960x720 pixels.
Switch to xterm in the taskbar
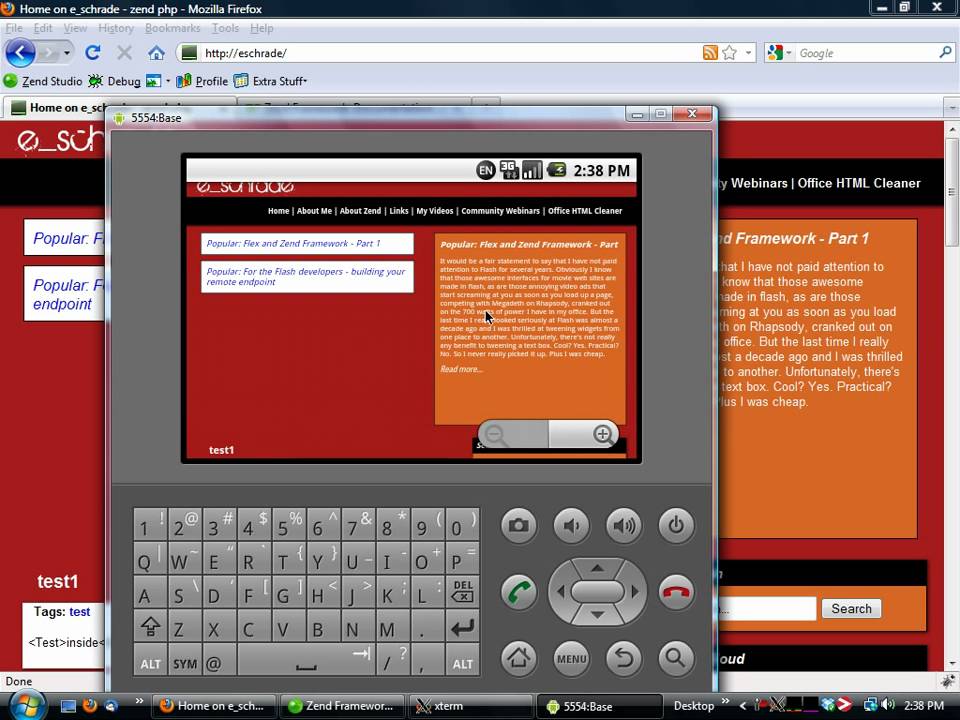pyautogui.click(x=470, y=706)
